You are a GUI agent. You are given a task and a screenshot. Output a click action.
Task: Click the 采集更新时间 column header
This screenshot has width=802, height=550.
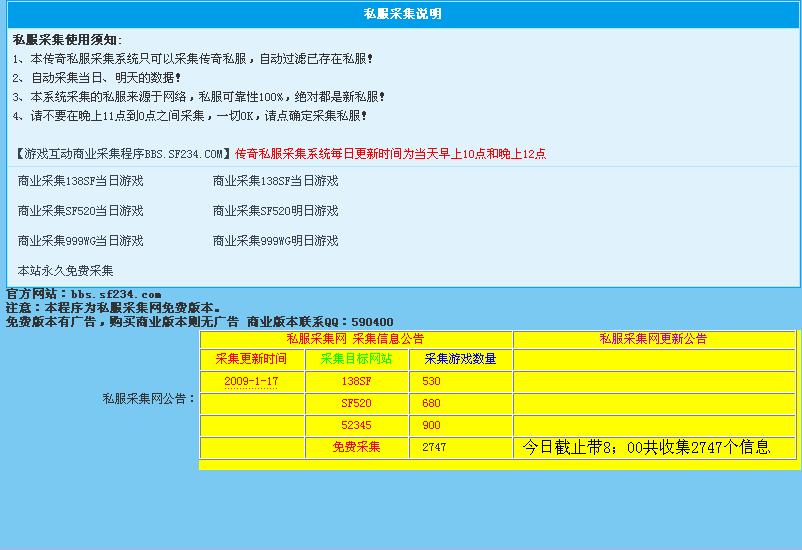(x=251, y=359)
